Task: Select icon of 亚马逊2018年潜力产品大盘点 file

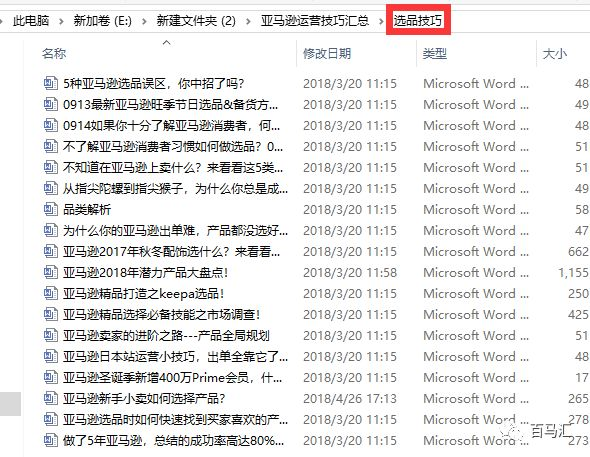Action: (x=50, y=272)
